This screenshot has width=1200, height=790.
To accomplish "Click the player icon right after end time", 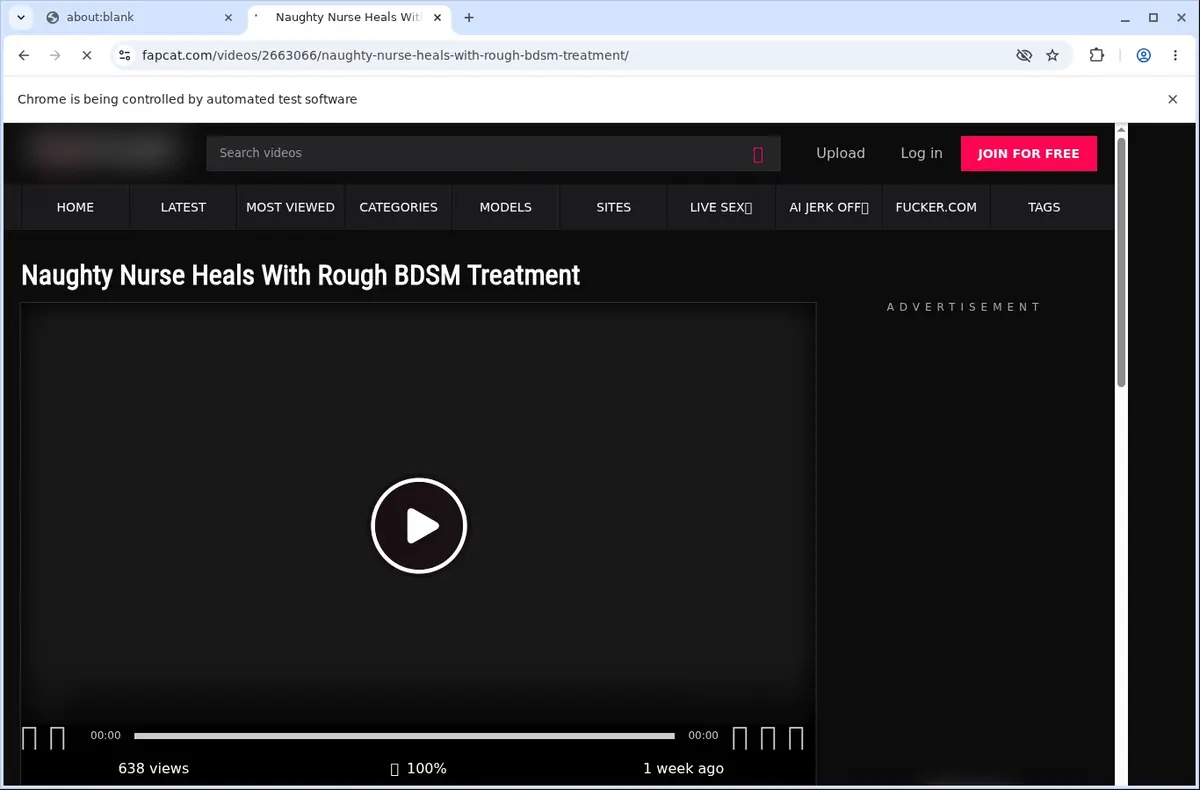I will coord(740,738).
